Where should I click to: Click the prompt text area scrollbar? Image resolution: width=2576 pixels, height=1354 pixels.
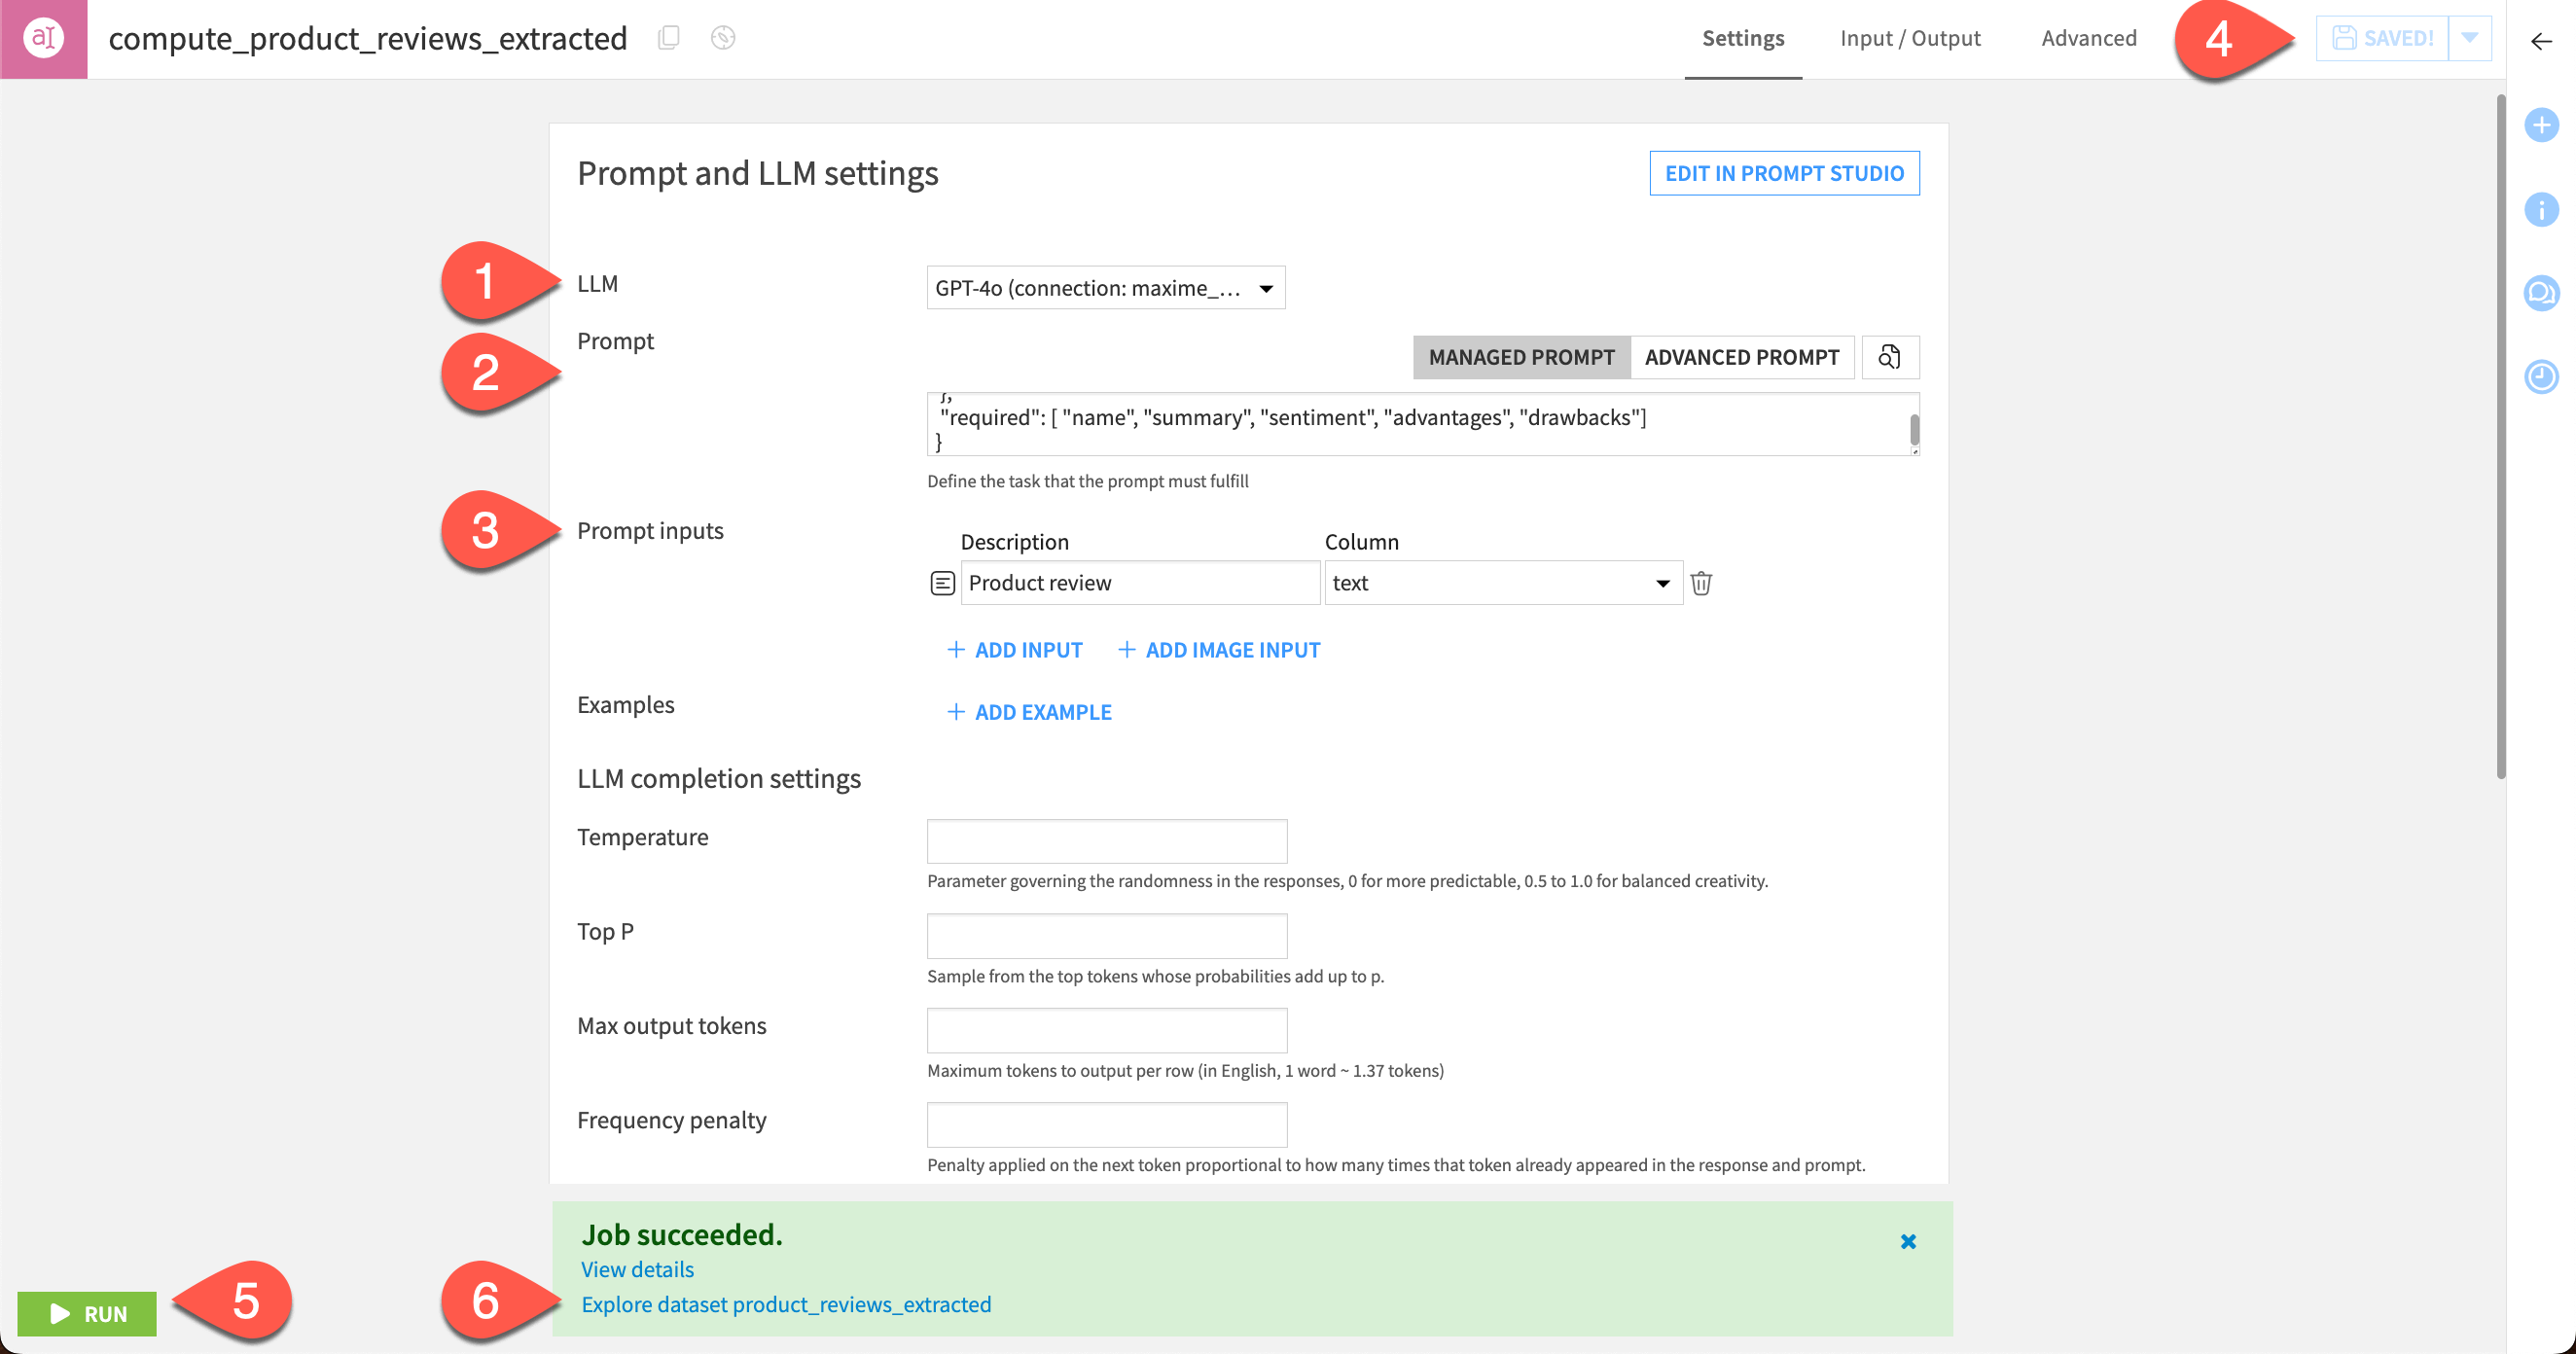coord(1914,429)
